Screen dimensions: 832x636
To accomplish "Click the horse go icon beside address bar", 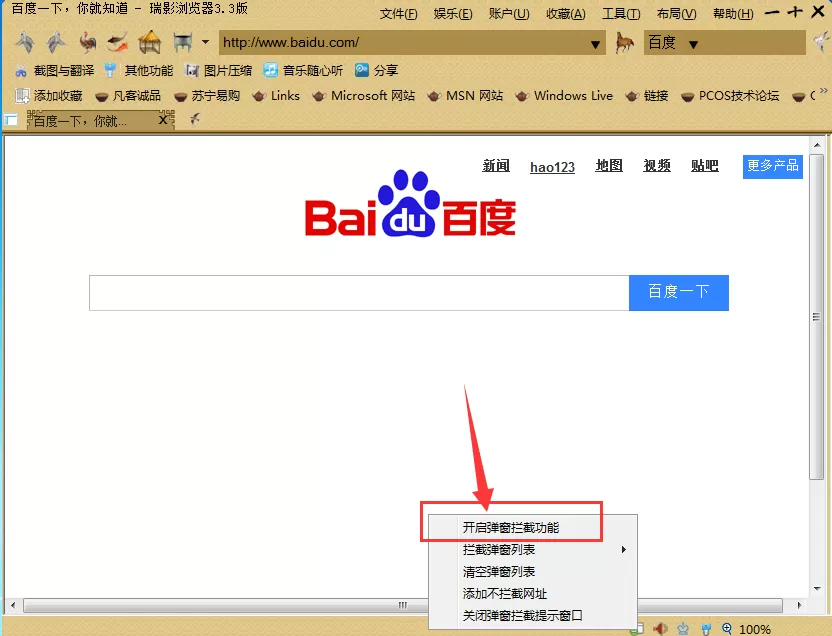I will [625, 42].
